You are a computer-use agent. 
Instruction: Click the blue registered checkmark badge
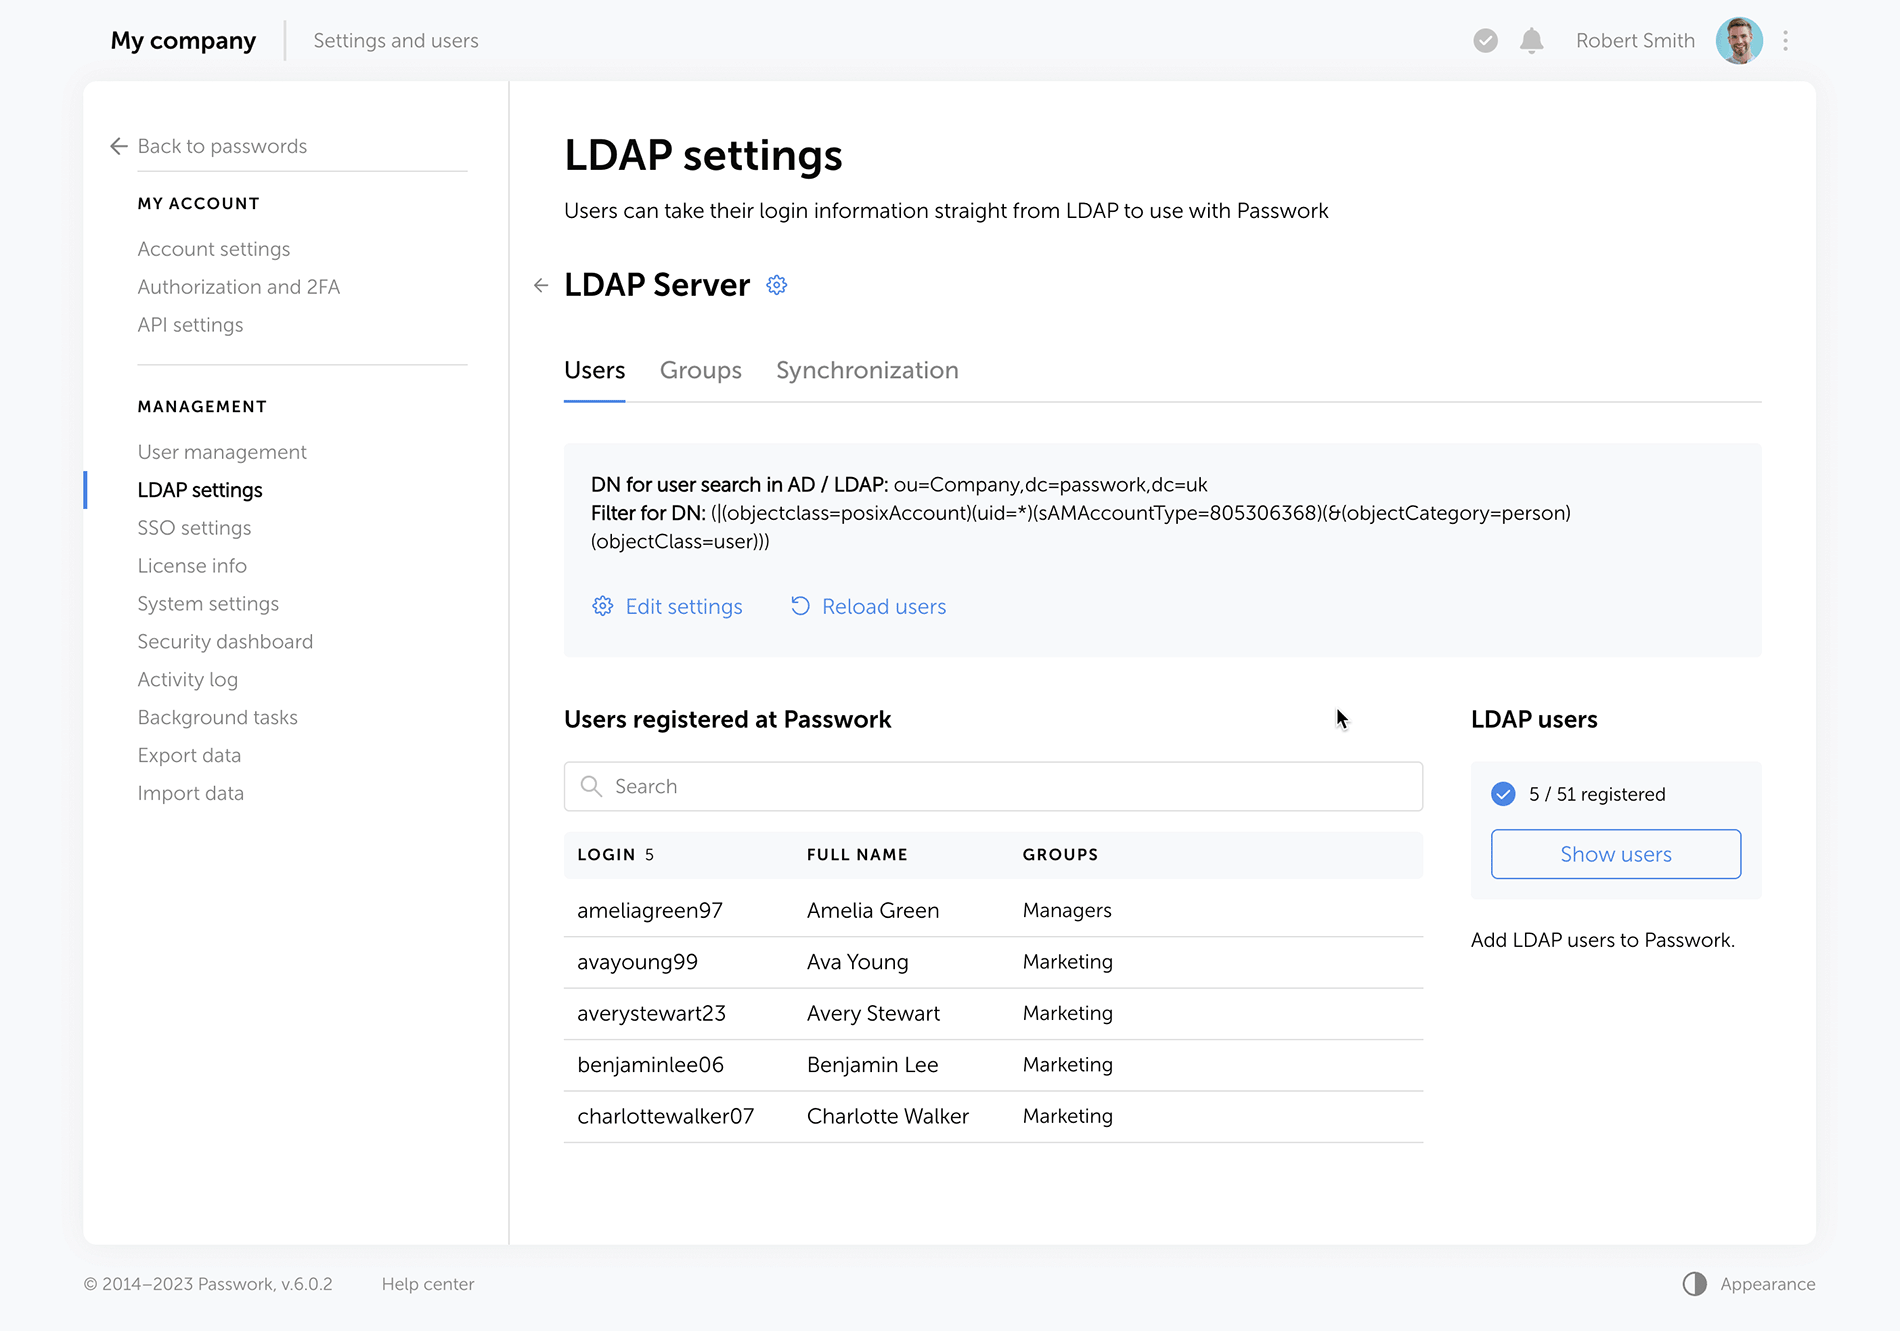point(1503,794)
